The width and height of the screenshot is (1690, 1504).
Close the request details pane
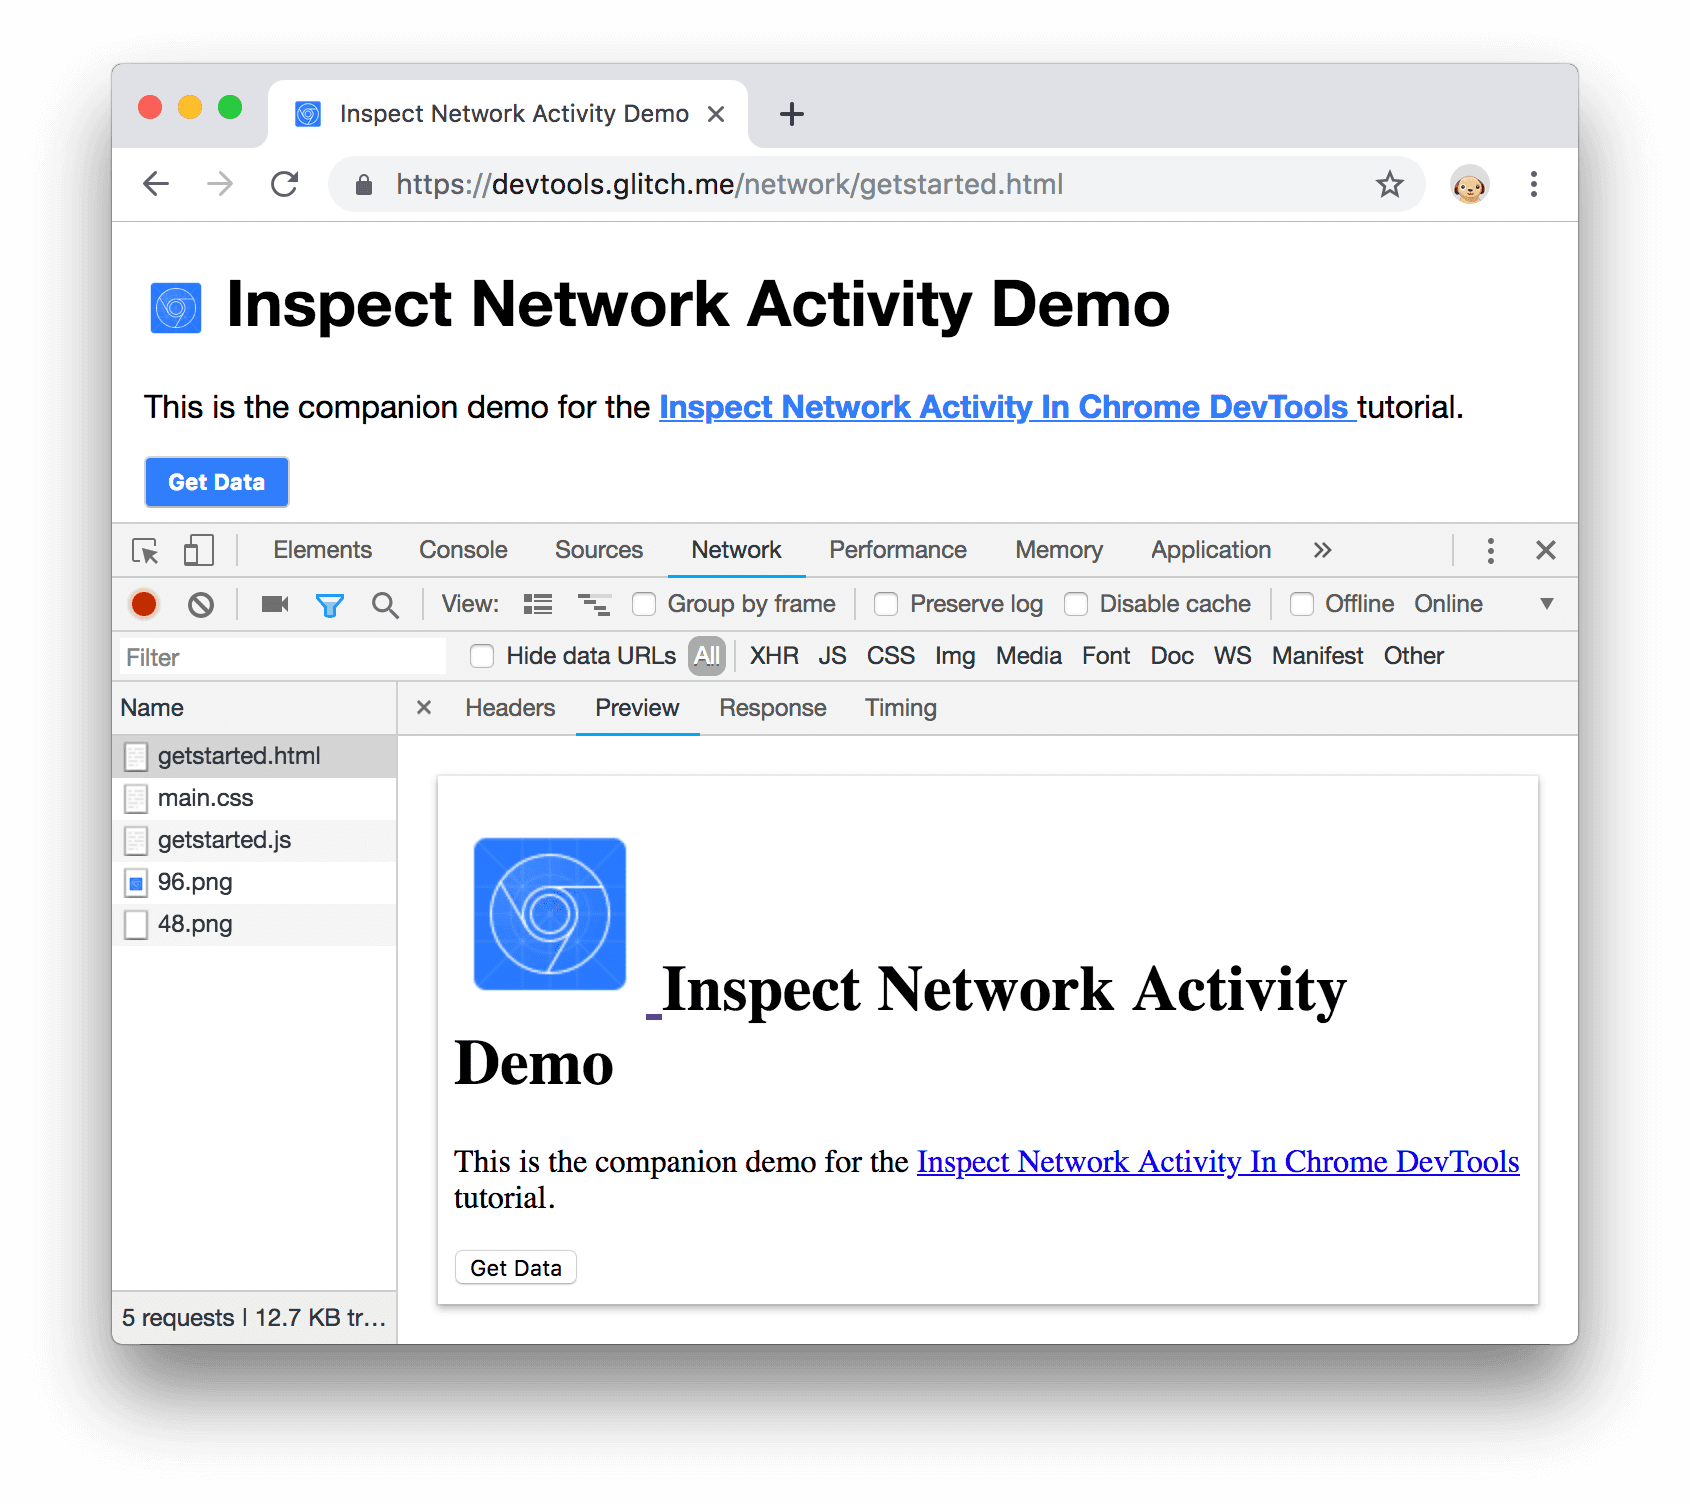pos(424,708)
